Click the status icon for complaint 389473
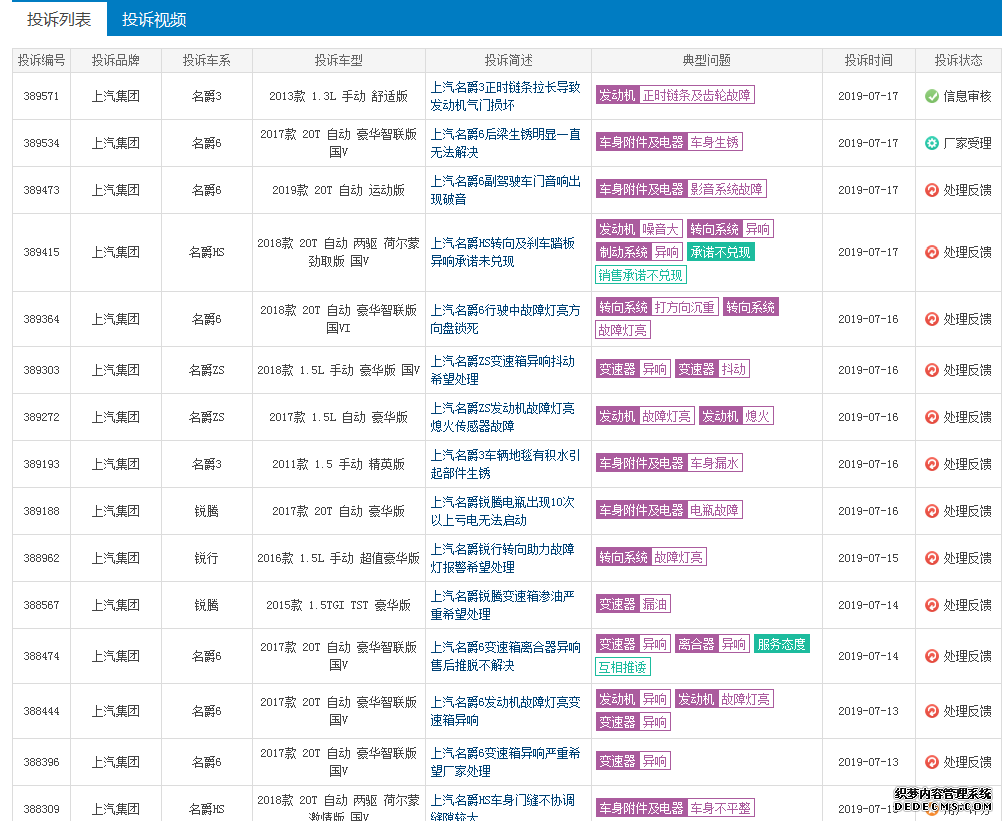The image size is (1003, 821). tap(932, 190)
